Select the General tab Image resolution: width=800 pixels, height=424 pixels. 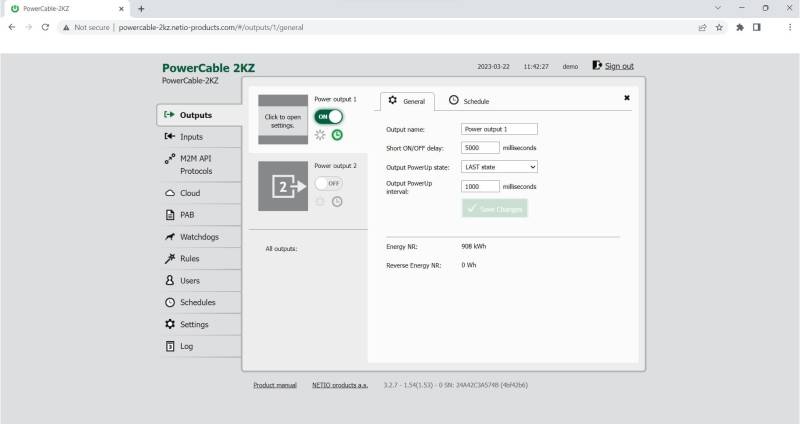point(407,101)
